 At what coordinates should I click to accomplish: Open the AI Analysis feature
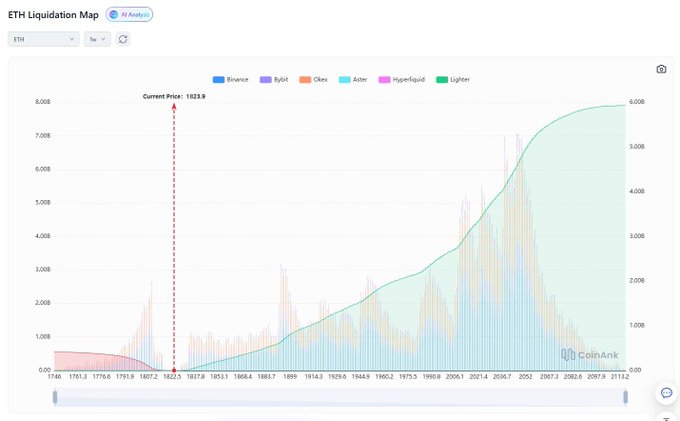click(x=129, y=14)
